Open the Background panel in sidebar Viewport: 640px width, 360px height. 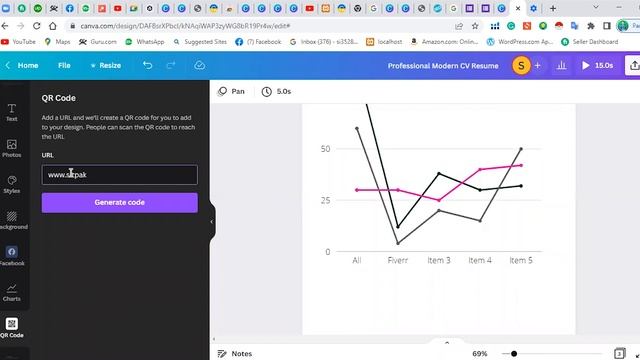(x=12, y=220)
